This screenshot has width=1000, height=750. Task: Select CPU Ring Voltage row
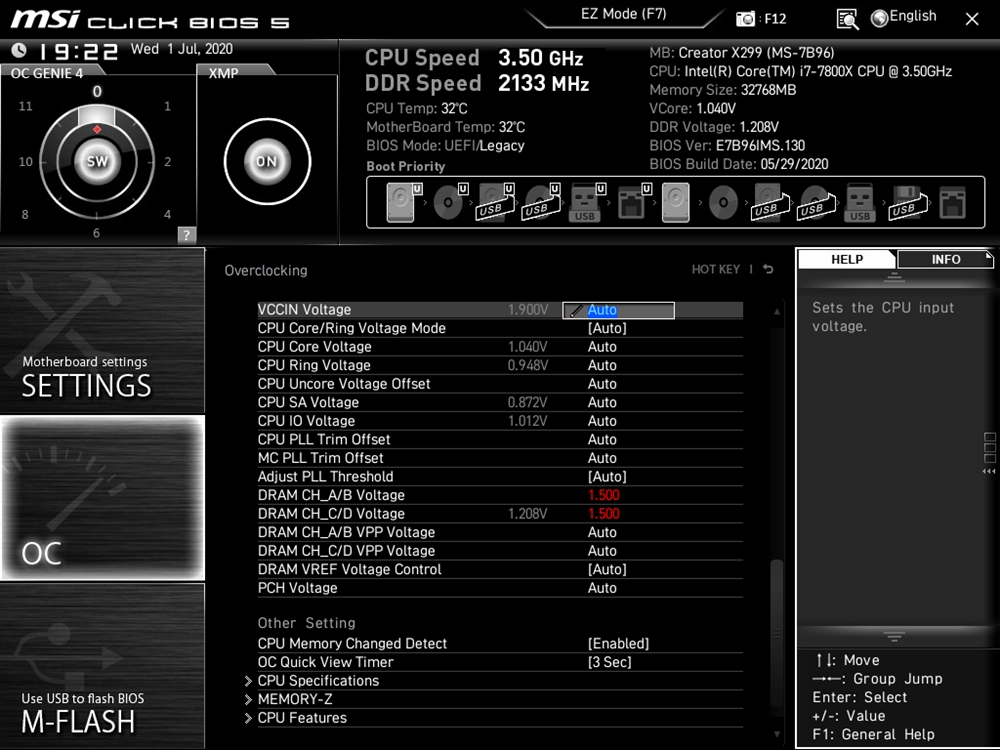tap(500, 365)
